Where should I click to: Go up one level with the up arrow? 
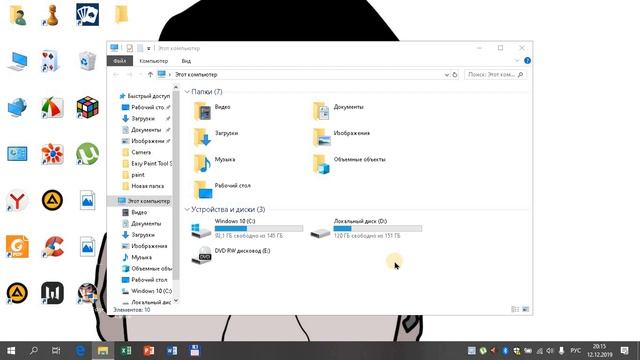[150, 75]
